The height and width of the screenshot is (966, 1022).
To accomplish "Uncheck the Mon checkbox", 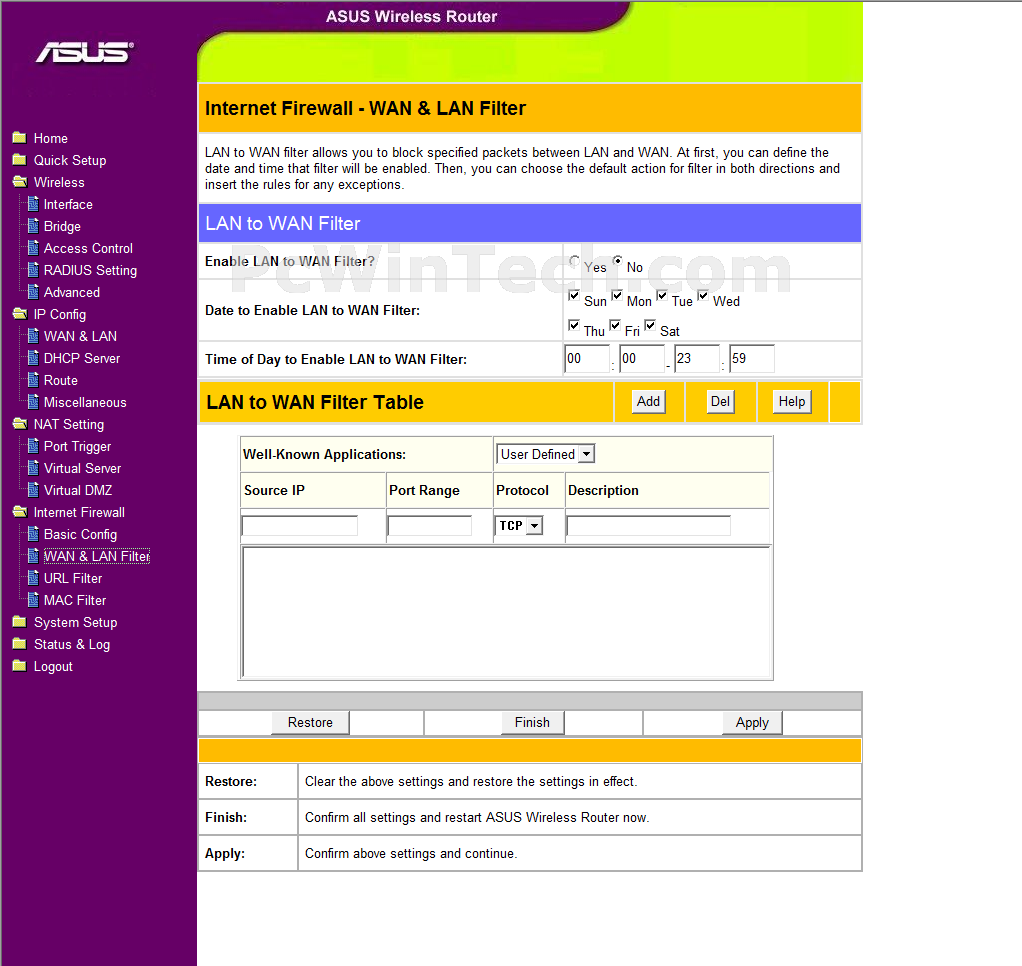I will [x=617, y=295].
